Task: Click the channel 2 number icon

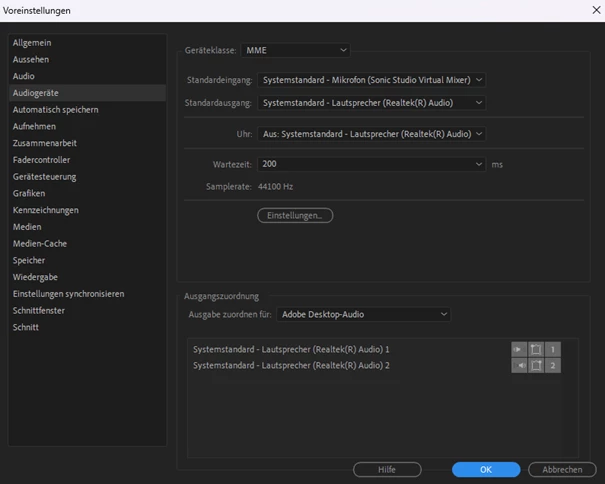Action: coord(553,366)
